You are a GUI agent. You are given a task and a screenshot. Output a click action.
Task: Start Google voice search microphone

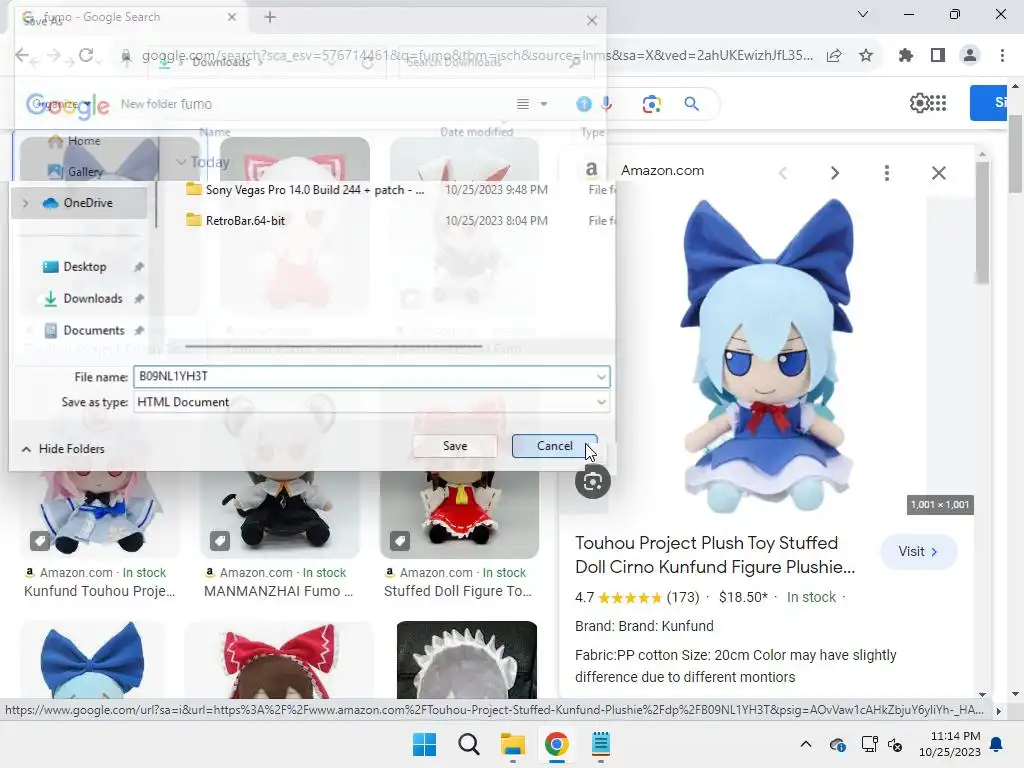(607, 104)
